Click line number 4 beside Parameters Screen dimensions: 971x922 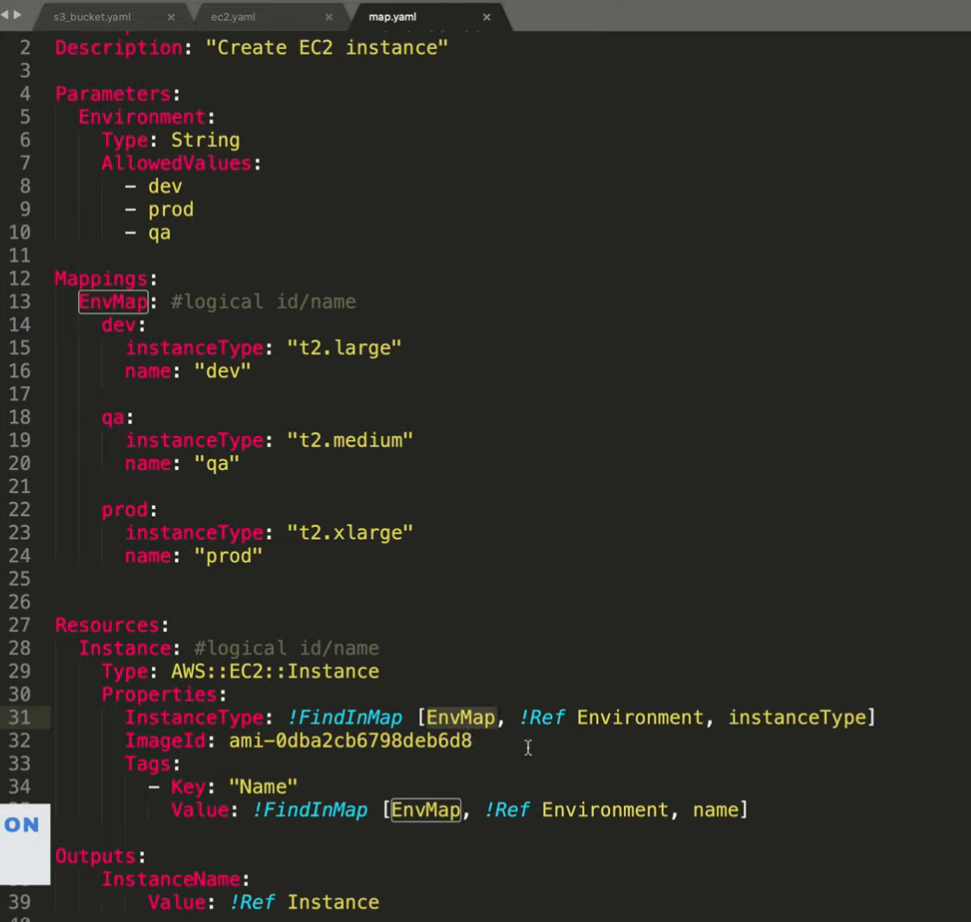click(x=26, y=94)
